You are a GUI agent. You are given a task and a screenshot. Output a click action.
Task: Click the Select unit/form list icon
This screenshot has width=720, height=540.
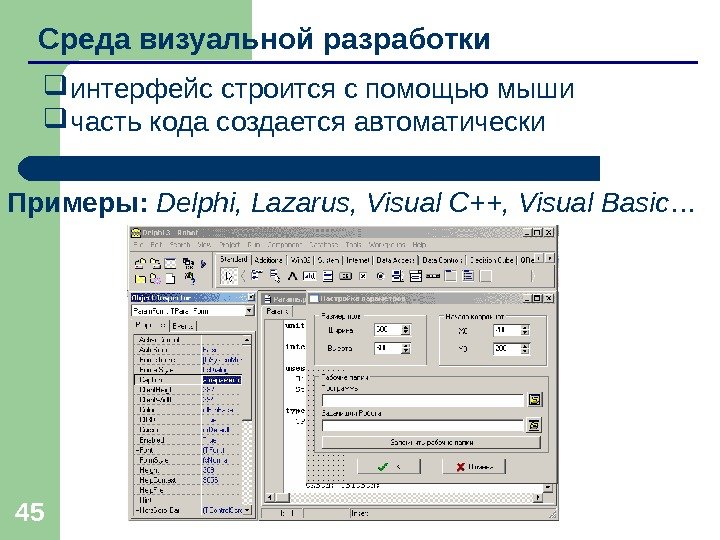188,264
